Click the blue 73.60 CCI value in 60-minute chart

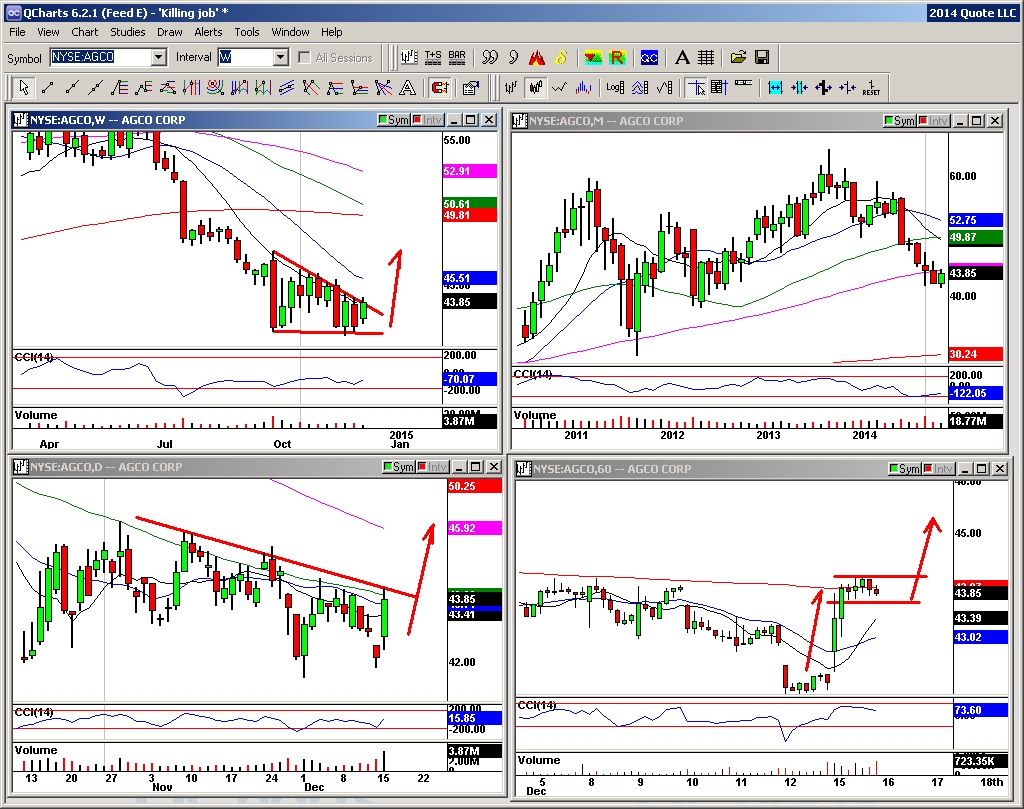(x=980, y=710)
